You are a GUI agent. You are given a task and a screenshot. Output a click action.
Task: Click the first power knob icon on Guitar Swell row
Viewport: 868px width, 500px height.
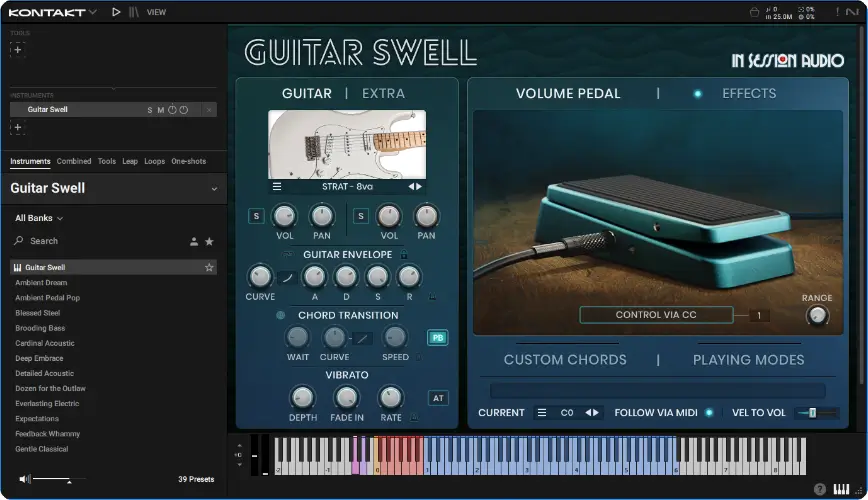click(x=172, y=110)
